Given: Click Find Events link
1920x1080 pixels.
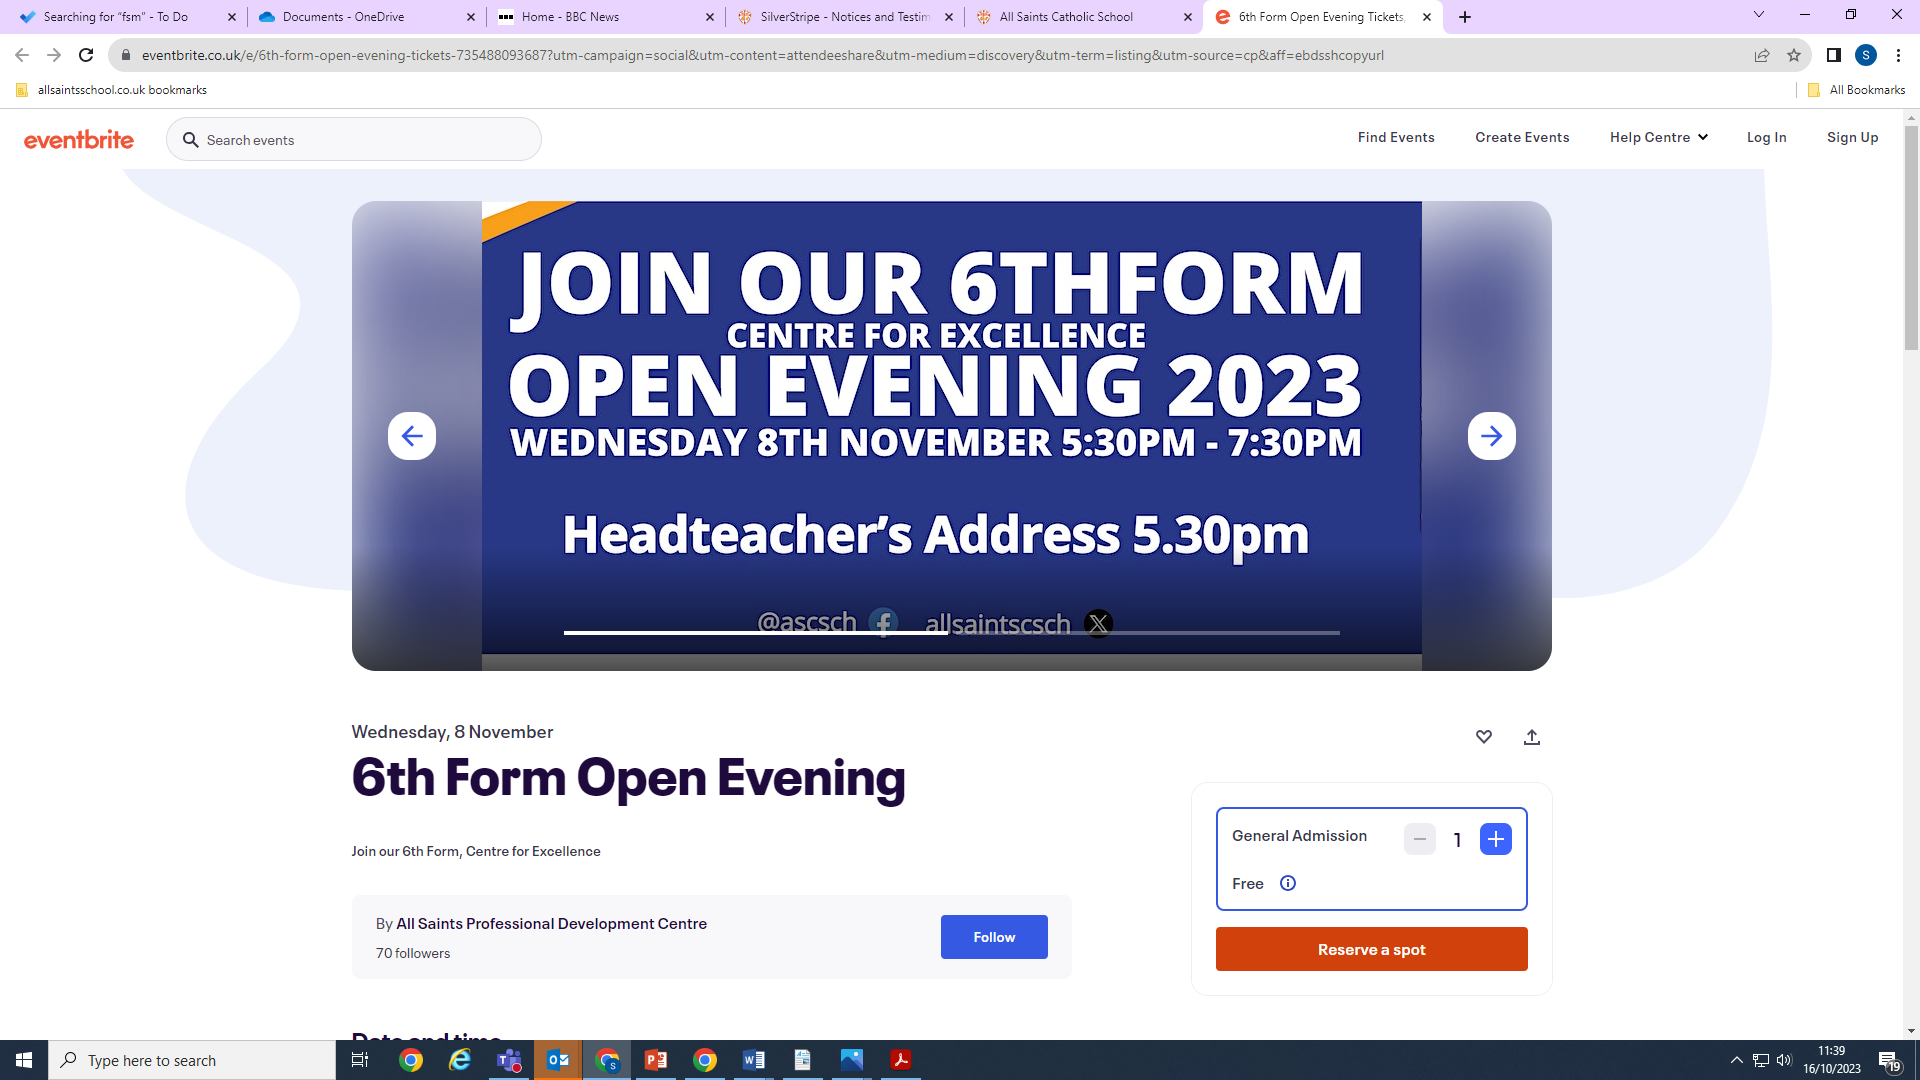Looking at the screenshot, I should click(x=1396, y=137).
